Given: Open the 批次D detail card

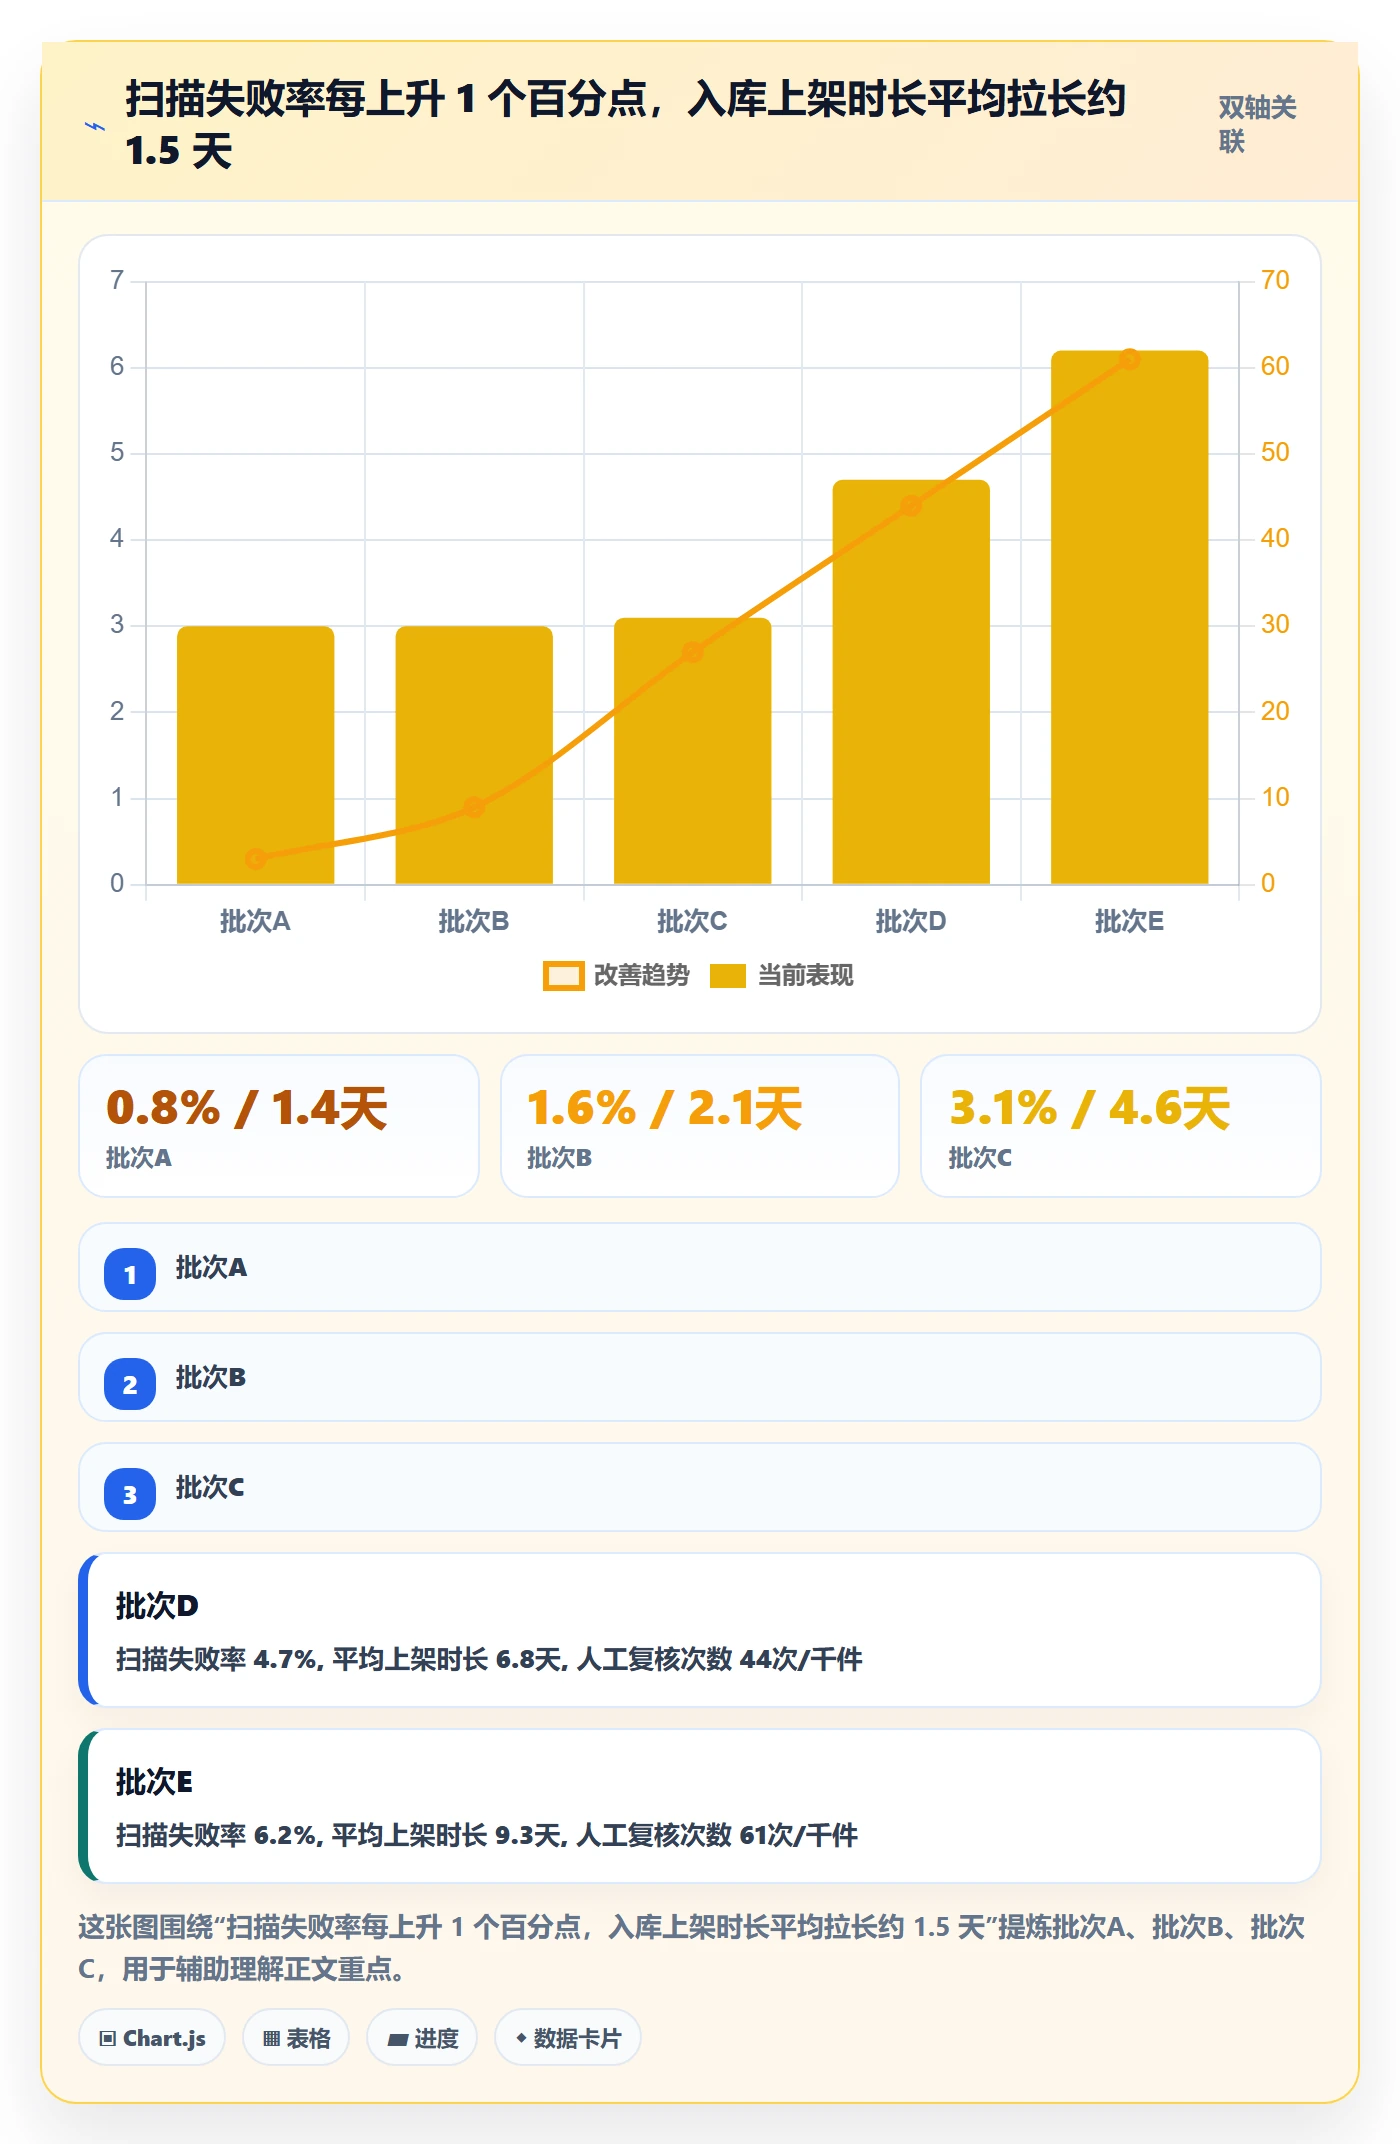Looking at the screenshot, I should [x=700, y=1630].
